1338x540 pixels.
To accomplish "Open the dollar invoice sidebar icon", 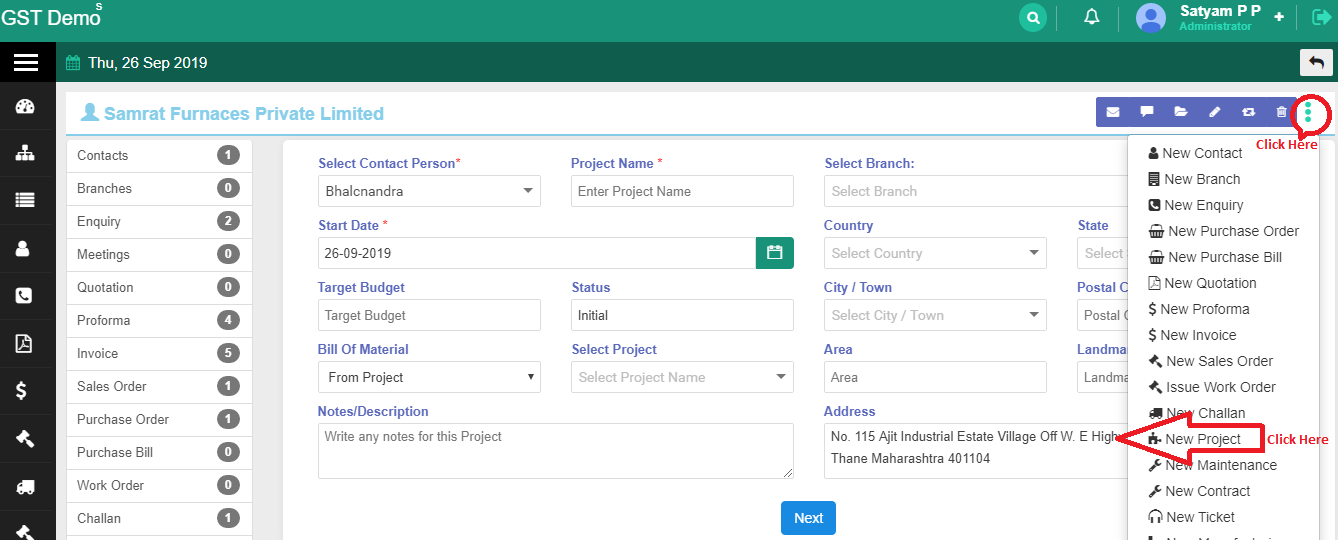I will point(22,390).
